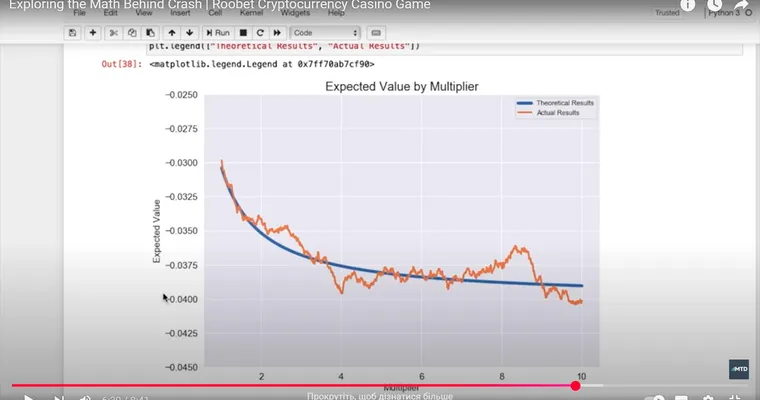Interrupt the kernel with the stop icon
Viewport: 760px width, 400px height.
click(x=243, y=33)
